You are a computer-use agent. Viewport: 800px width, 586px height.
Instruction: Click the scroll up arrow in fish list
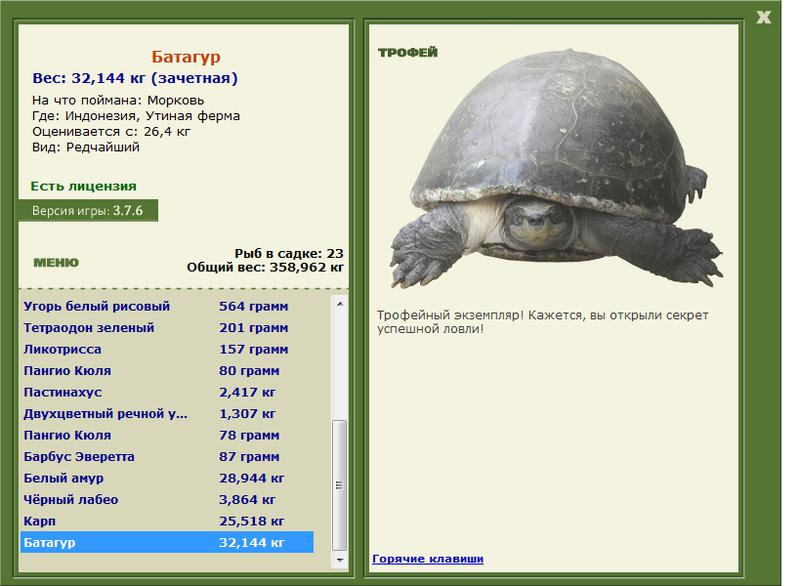[x=340, y=304]
